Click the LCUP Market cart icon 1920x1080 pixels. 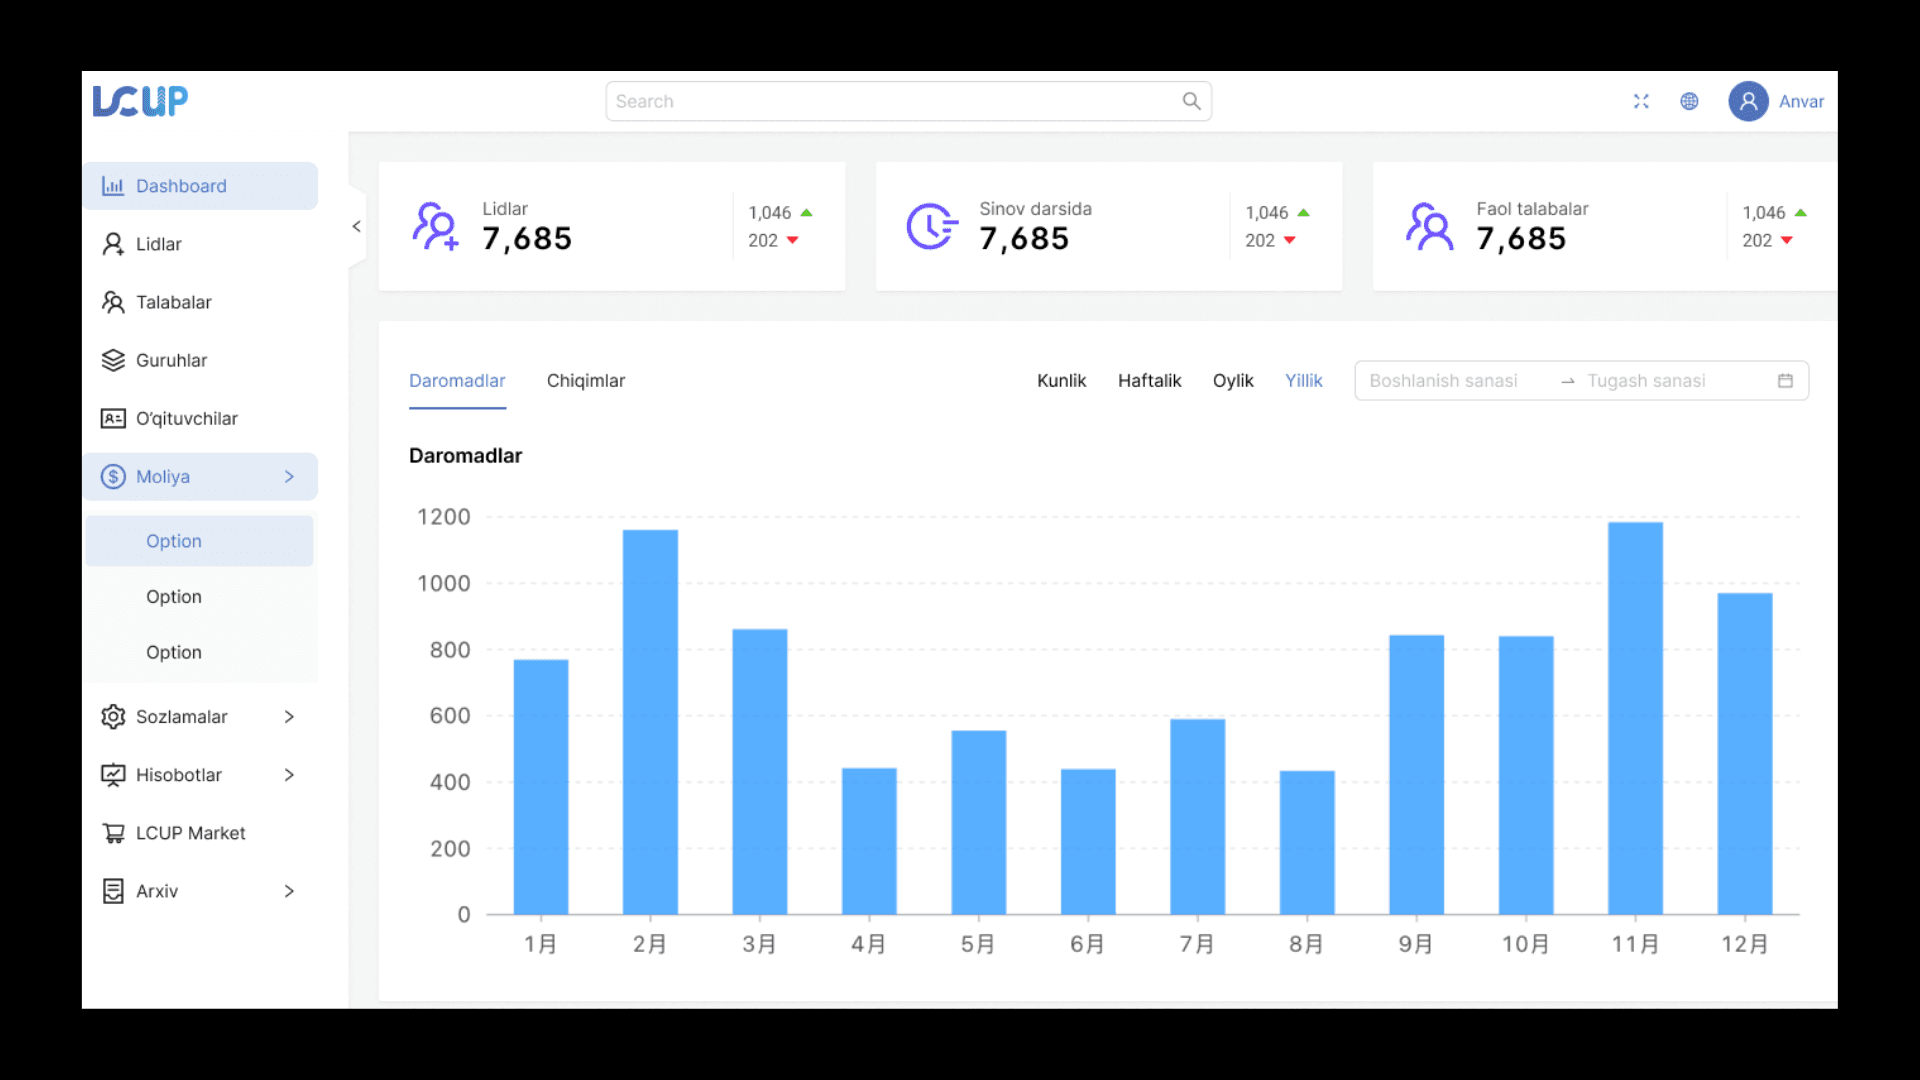click(x=112, y=832)
